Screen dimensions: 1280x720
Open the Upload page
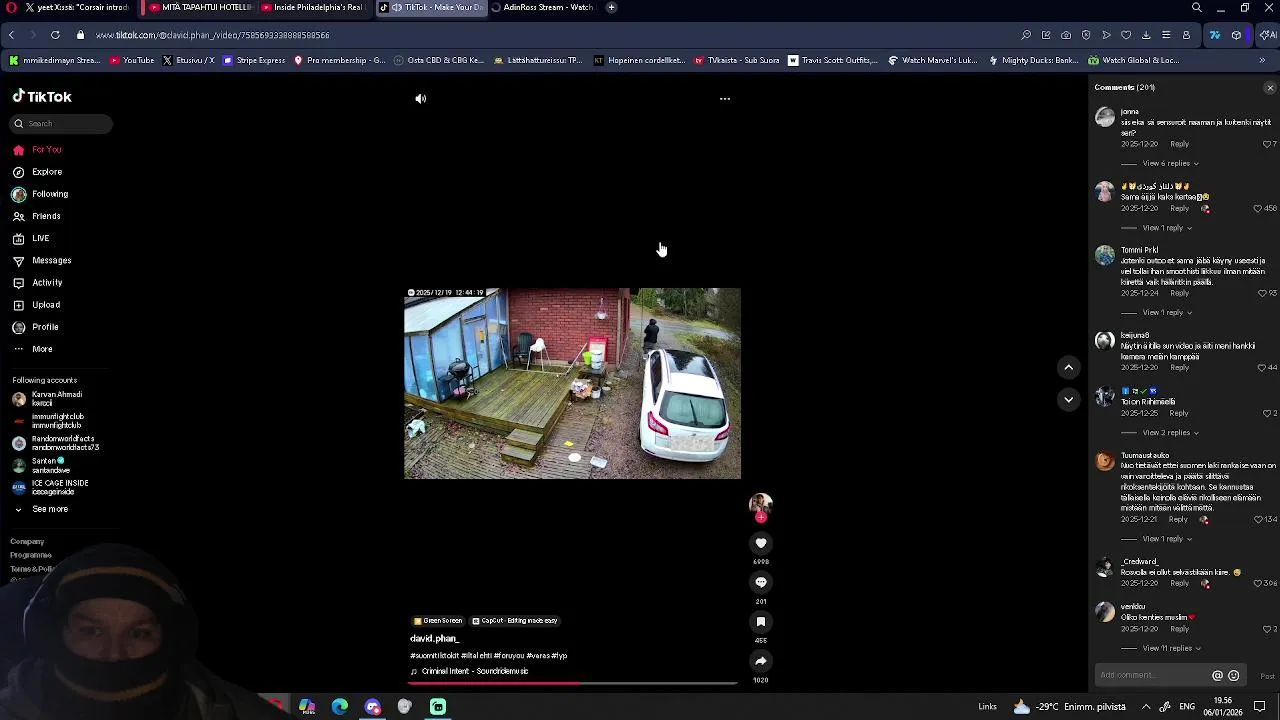click(x=37, y=305)
